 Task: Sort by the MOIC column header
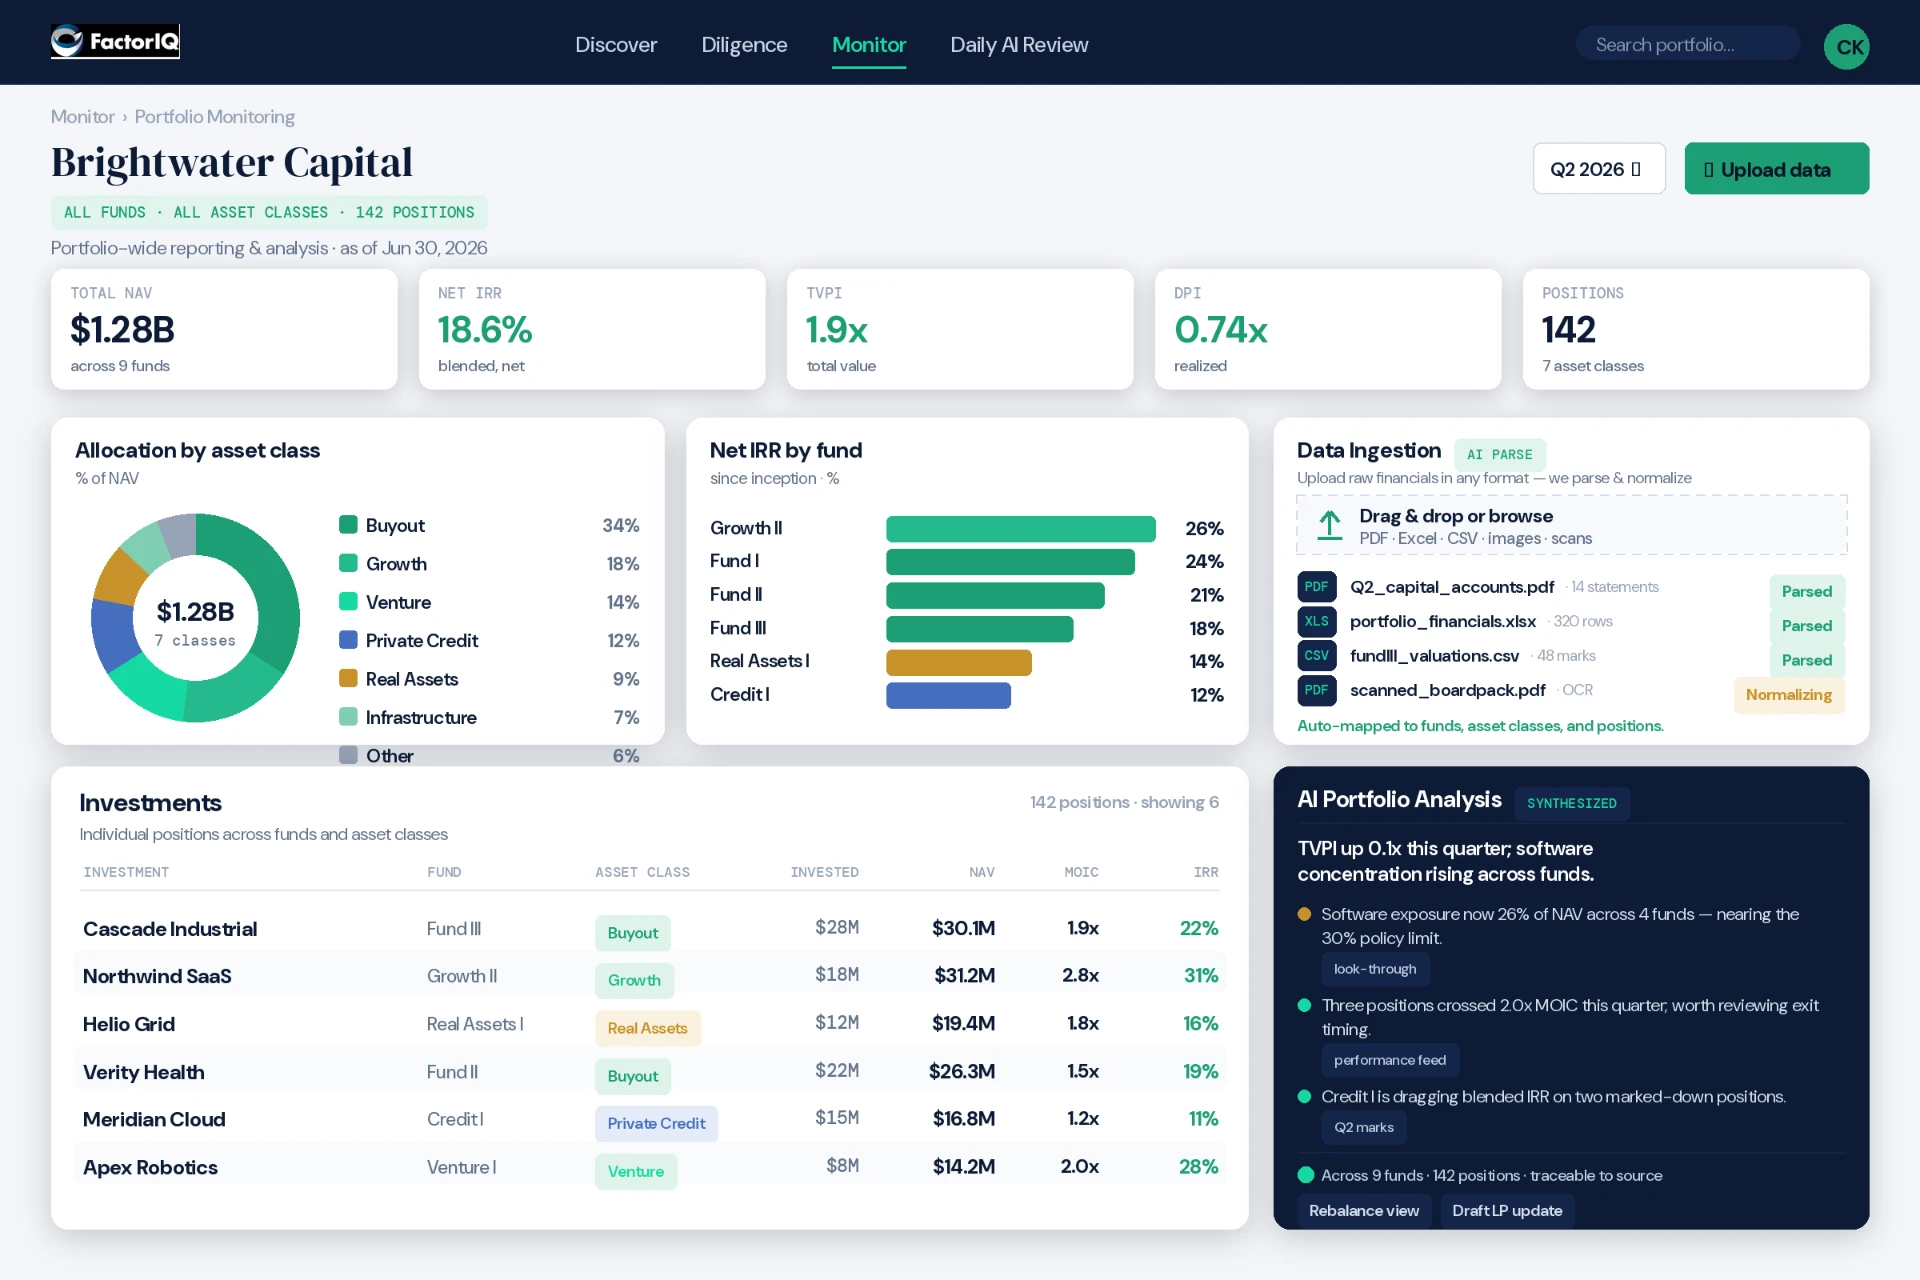pyautogui.click(x=1081, y=872)
